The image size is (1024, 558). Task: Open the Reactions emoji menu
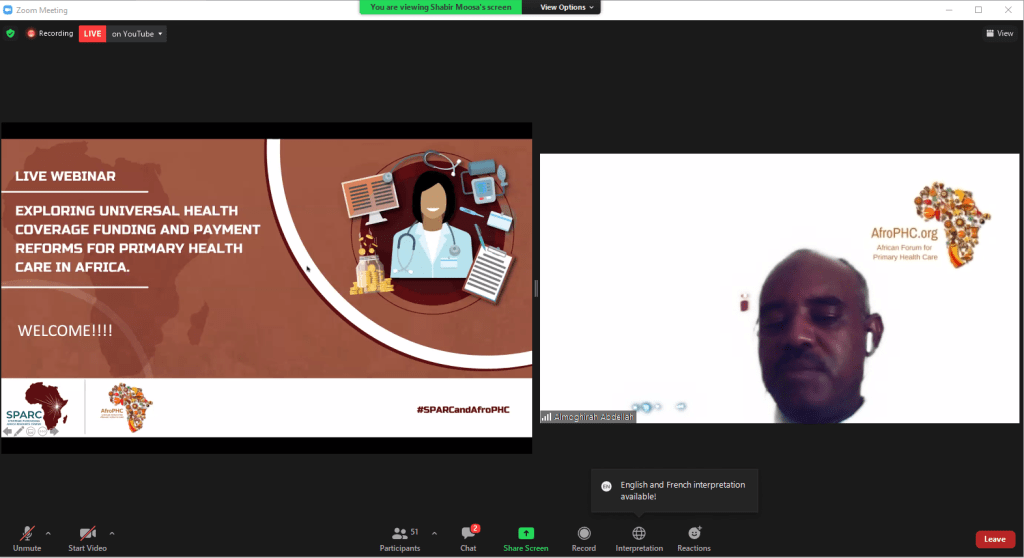694,534
